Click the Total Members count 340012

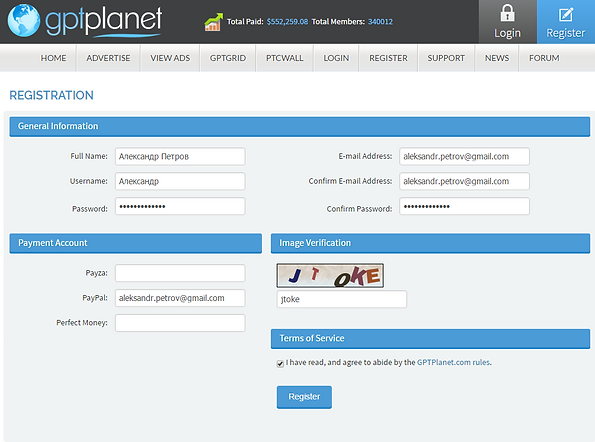coord(380,22)
